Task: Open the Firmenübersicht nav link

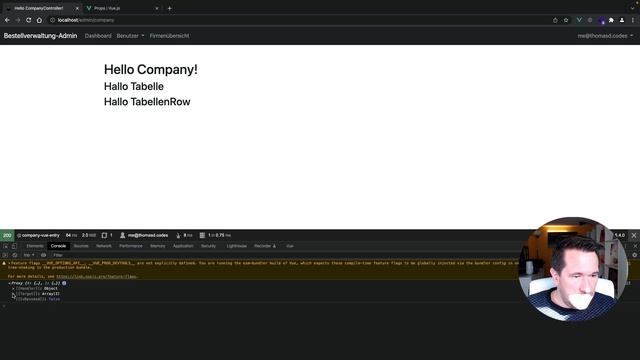Action: [169, 36]
